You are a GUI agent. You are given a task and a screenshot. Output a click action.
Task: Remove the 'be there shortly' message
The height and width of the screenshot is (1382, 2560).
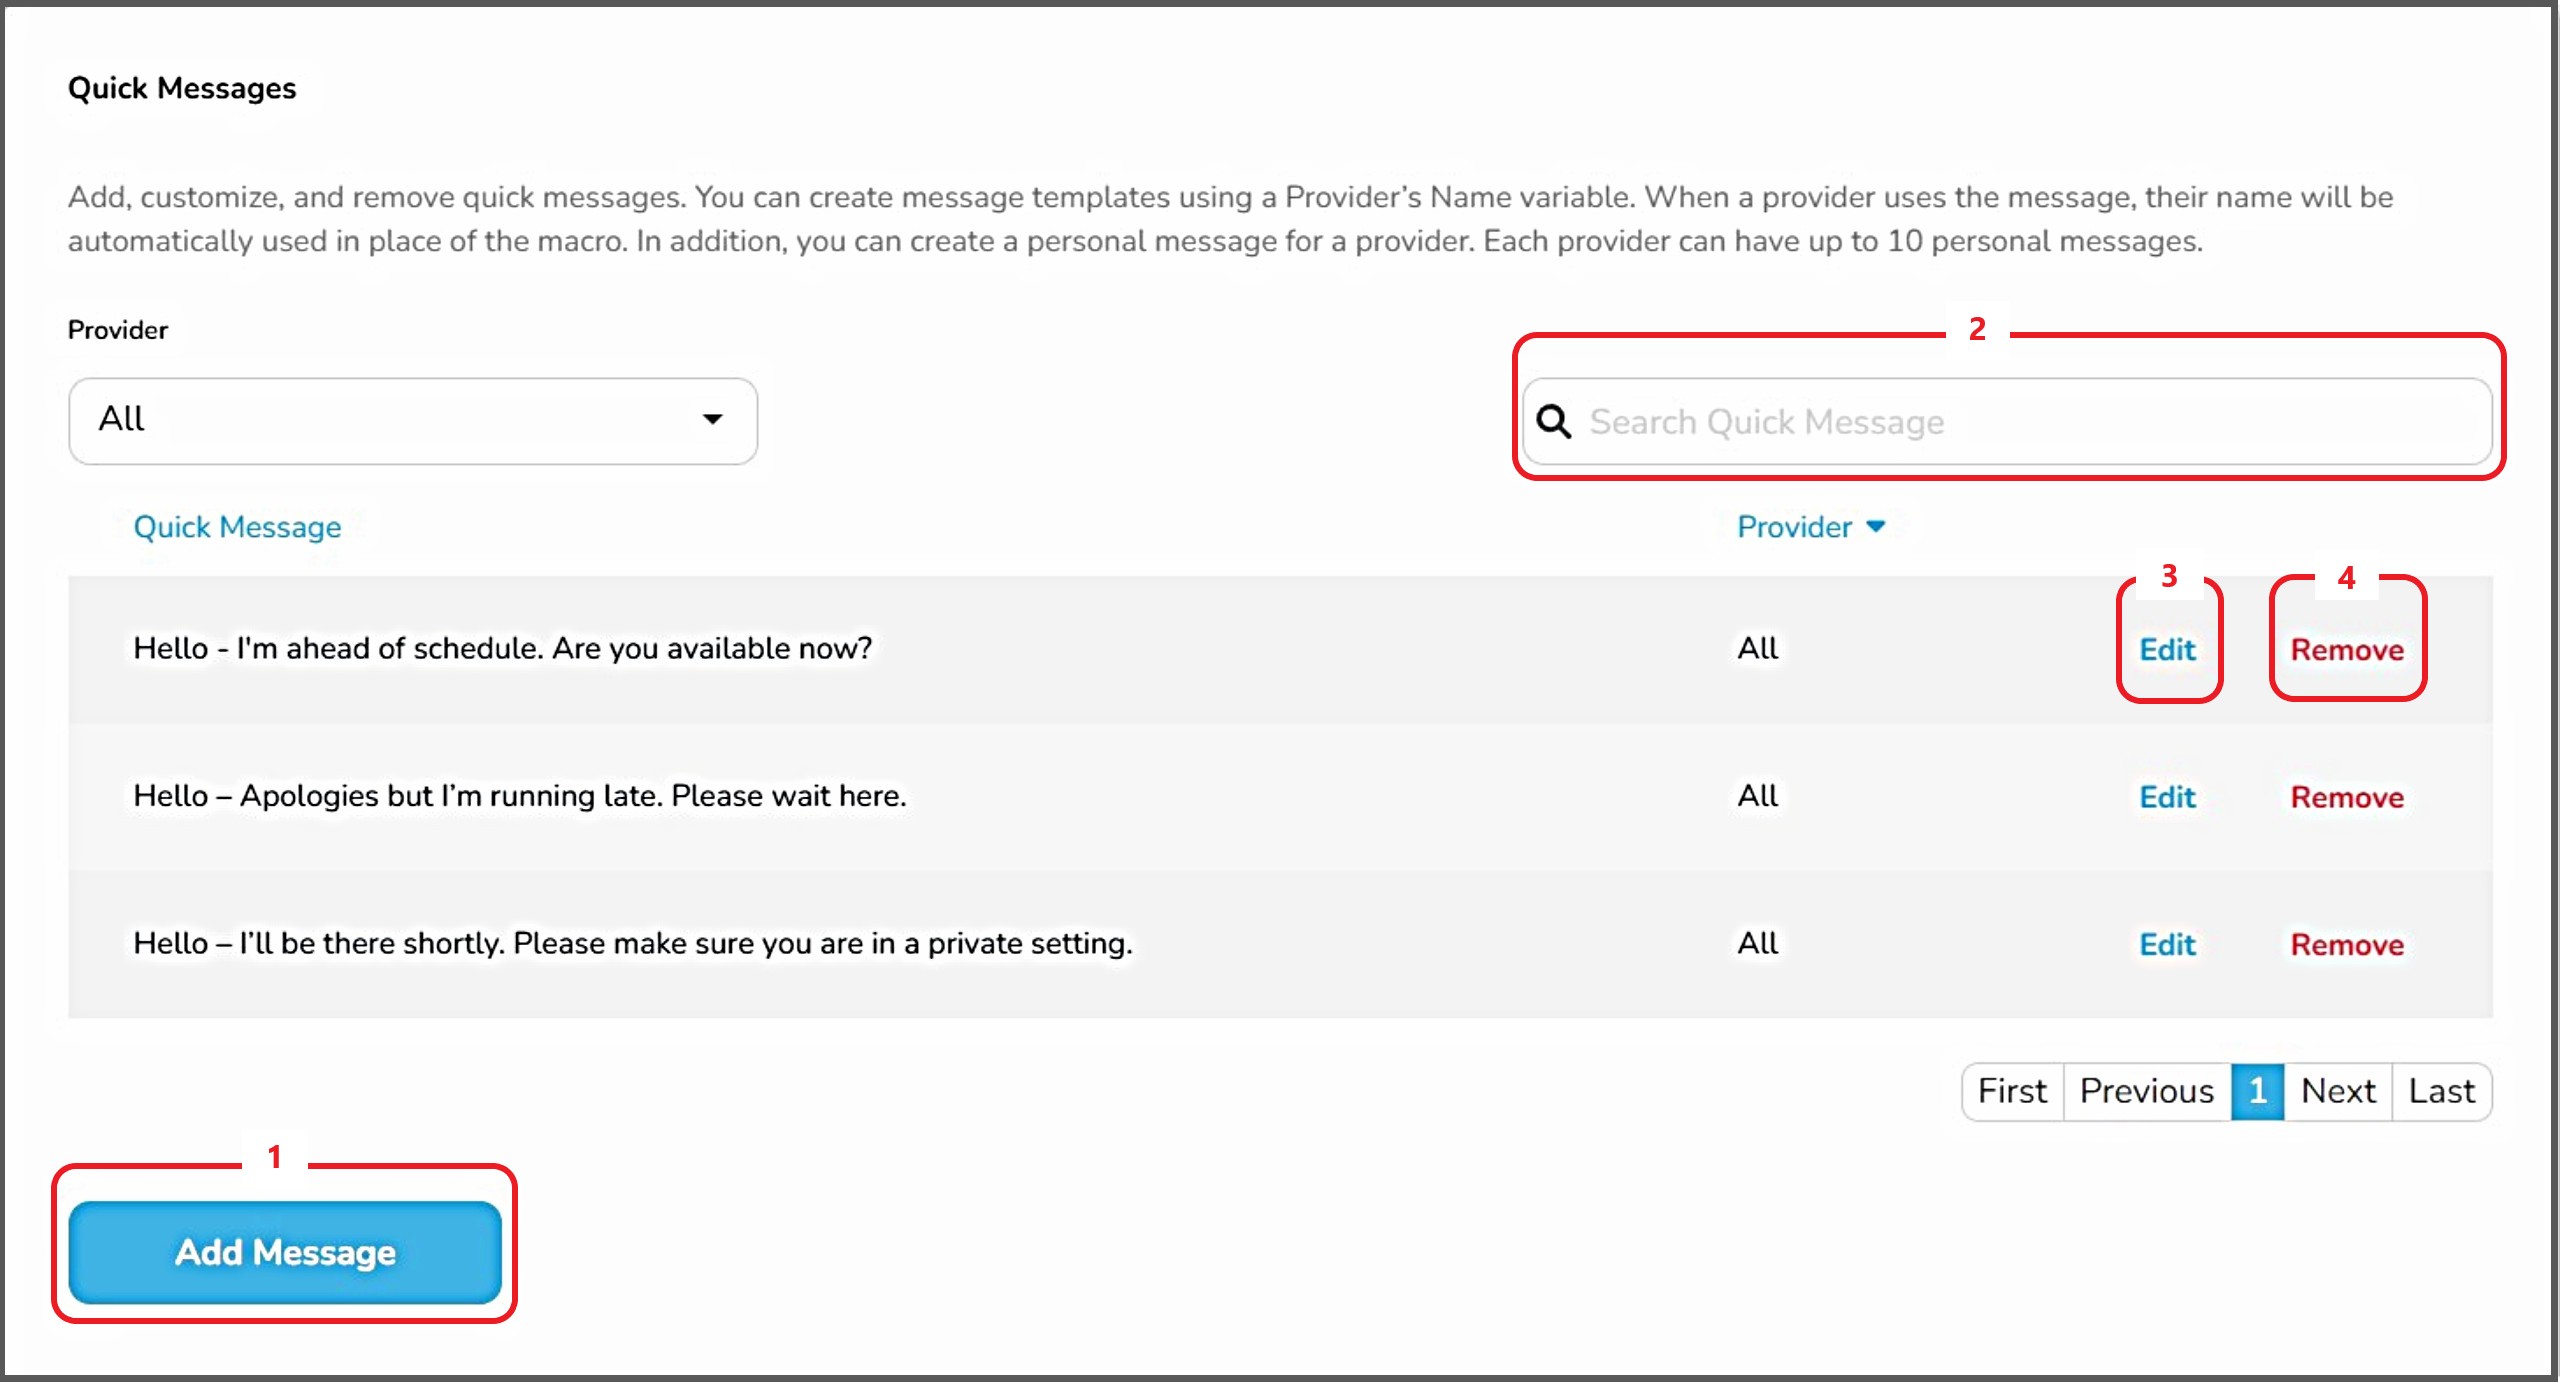(x=2346, y=944)
